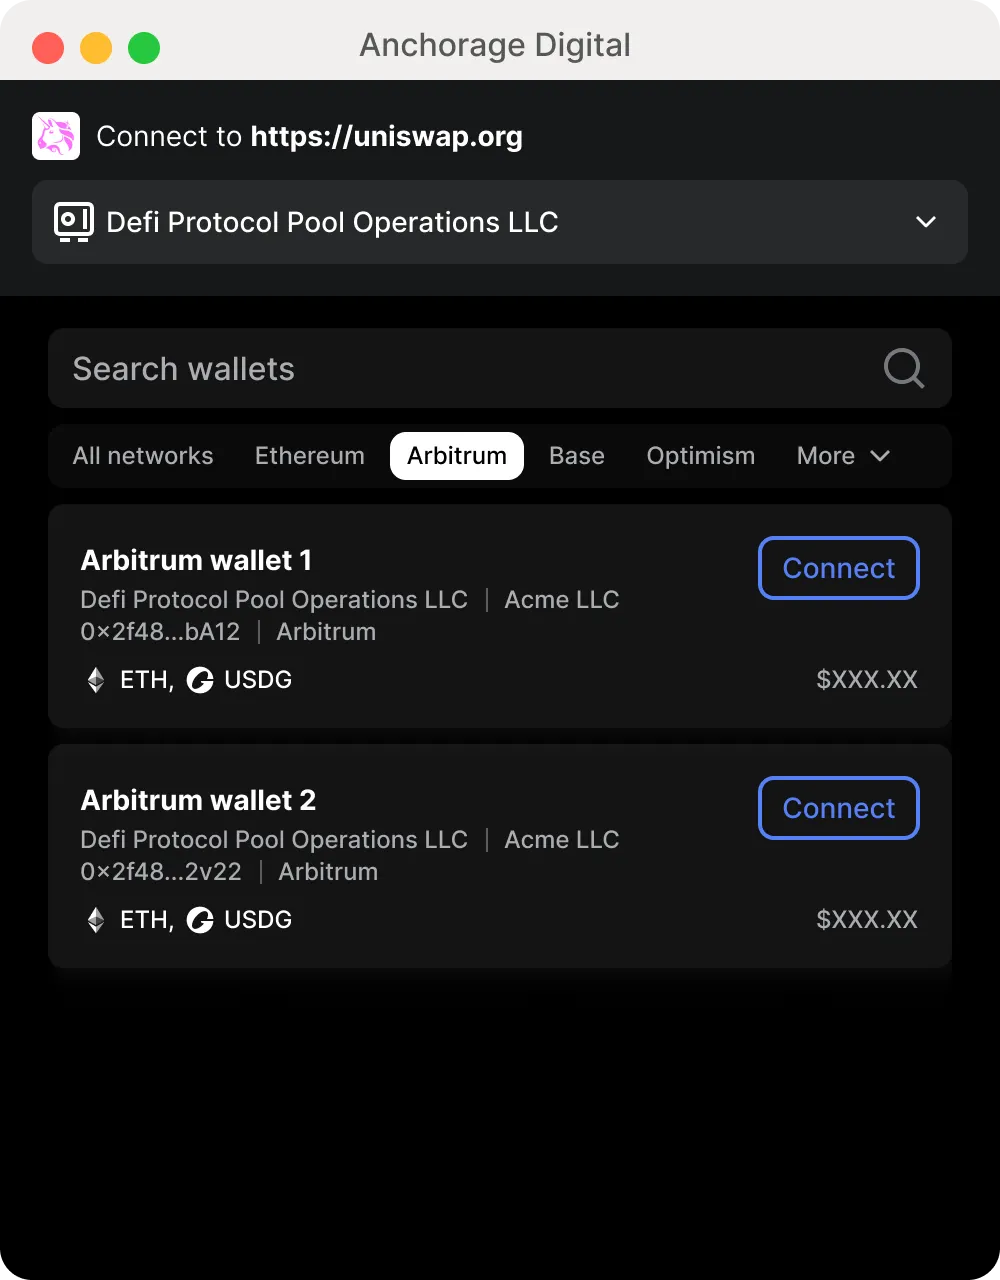Click the USDG icon in Arbitrum wallet 2
This screenshot has height=1280, width=1000.
click(x=200, y=920)
